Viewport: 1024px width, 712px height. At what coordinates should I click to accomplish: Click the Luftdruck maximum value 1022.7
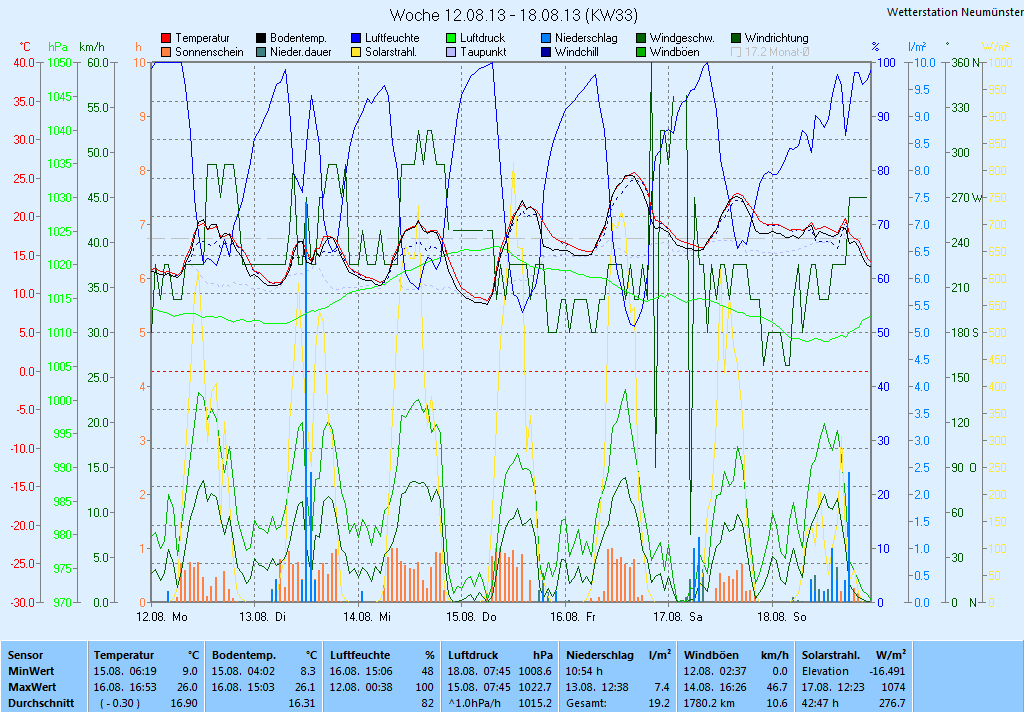(536, 687)
